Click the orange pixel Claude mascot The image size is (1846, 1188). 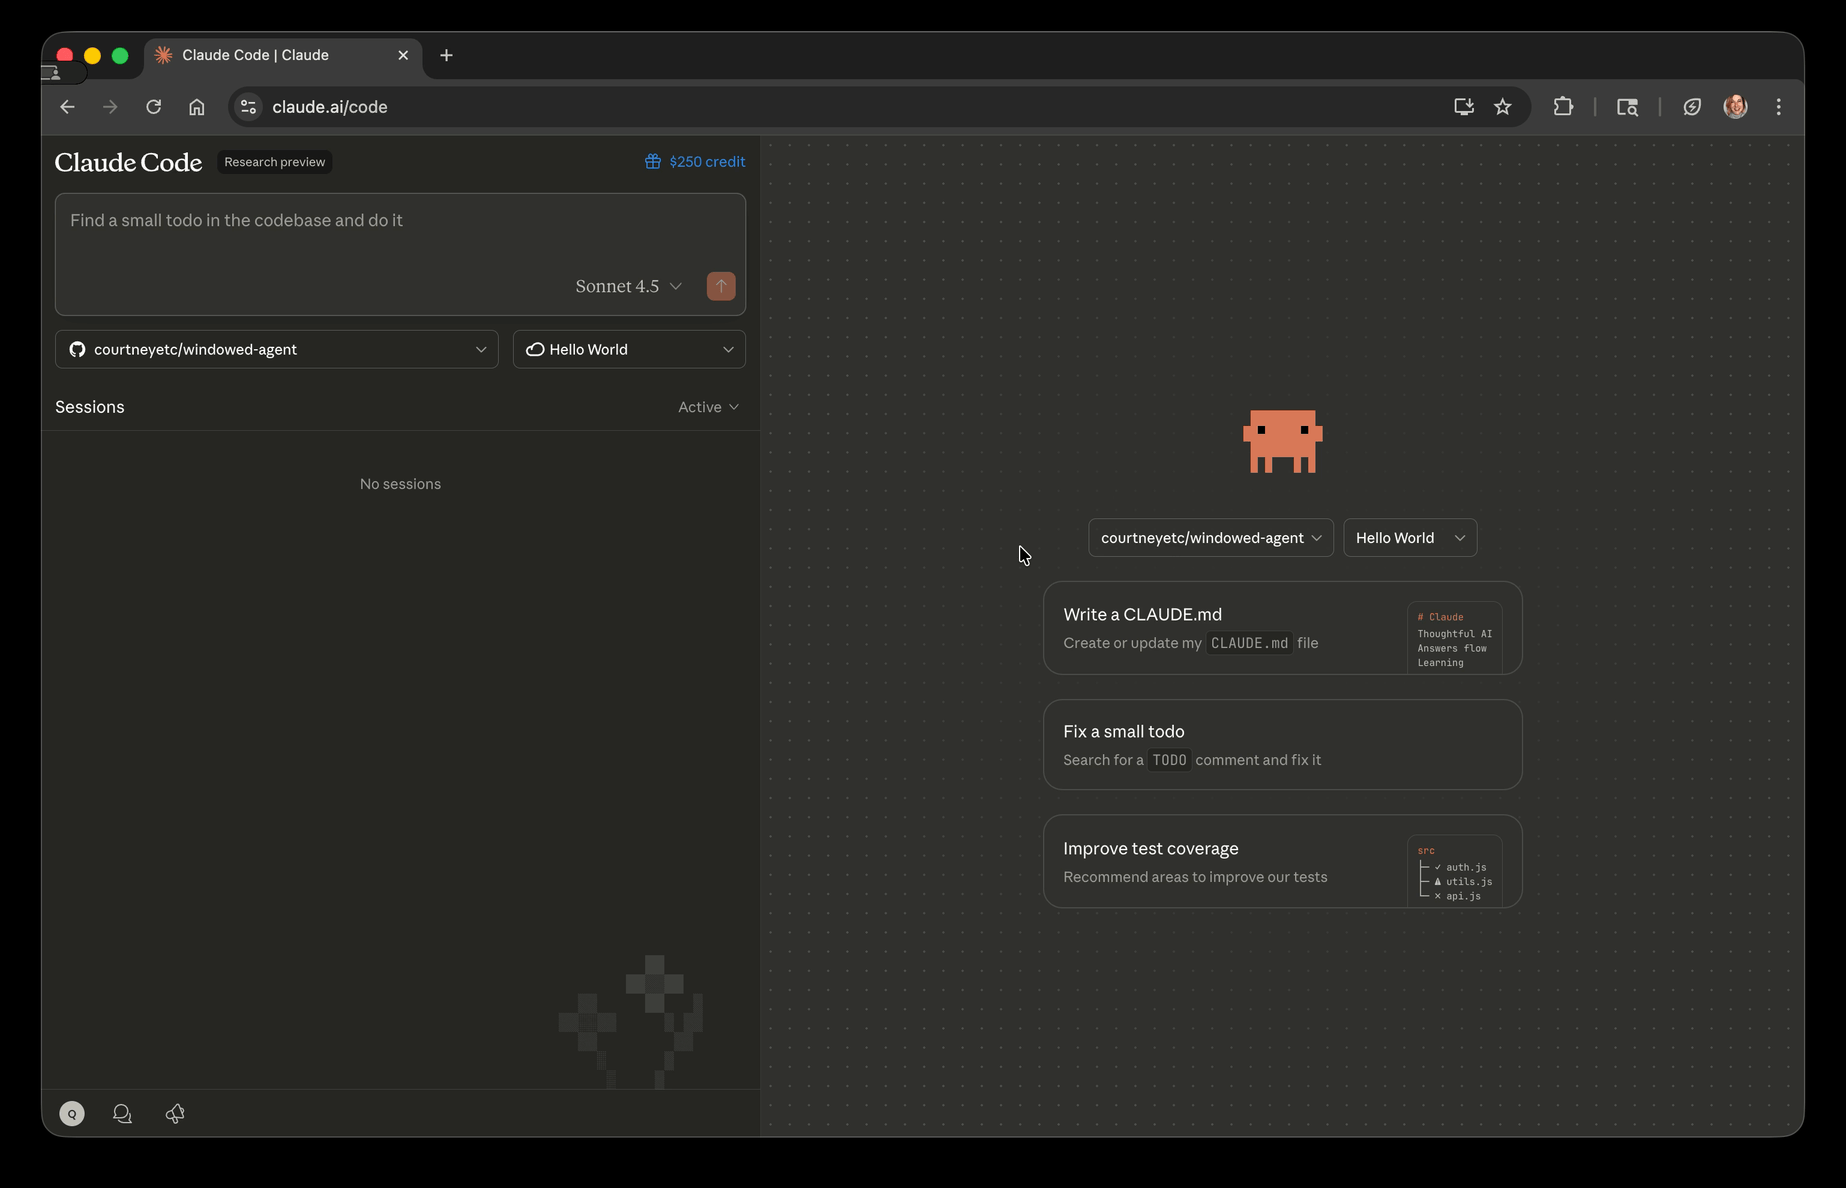click(1282, 441)
